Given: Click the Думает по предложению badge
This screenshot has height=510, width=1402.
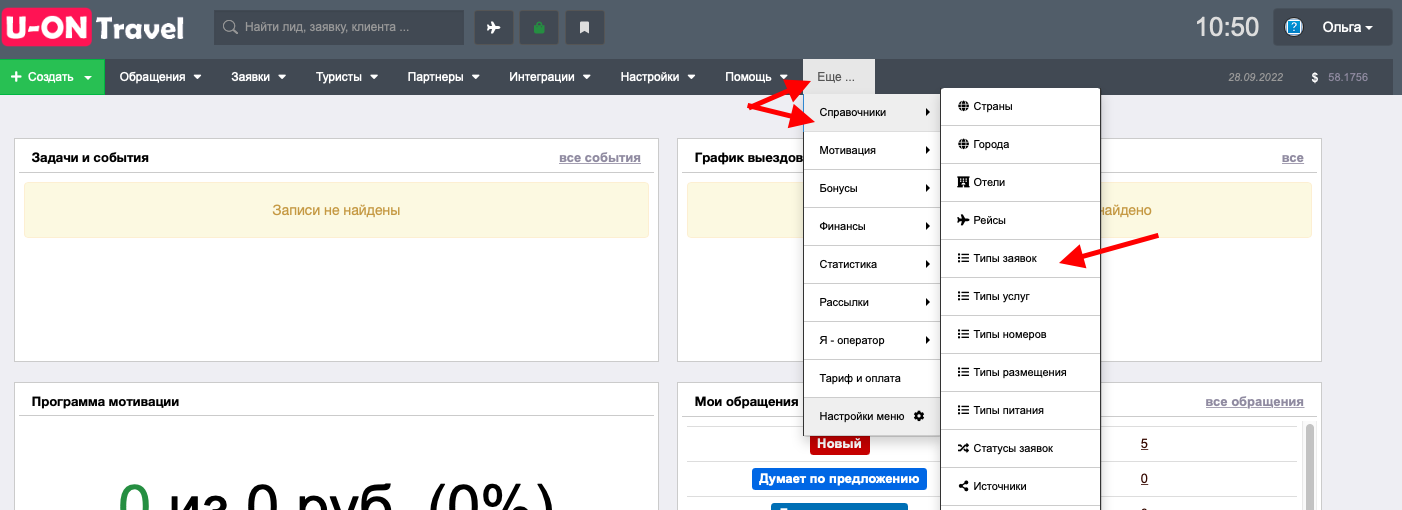Looking at the screenshot, I should [x=840, y=479].
